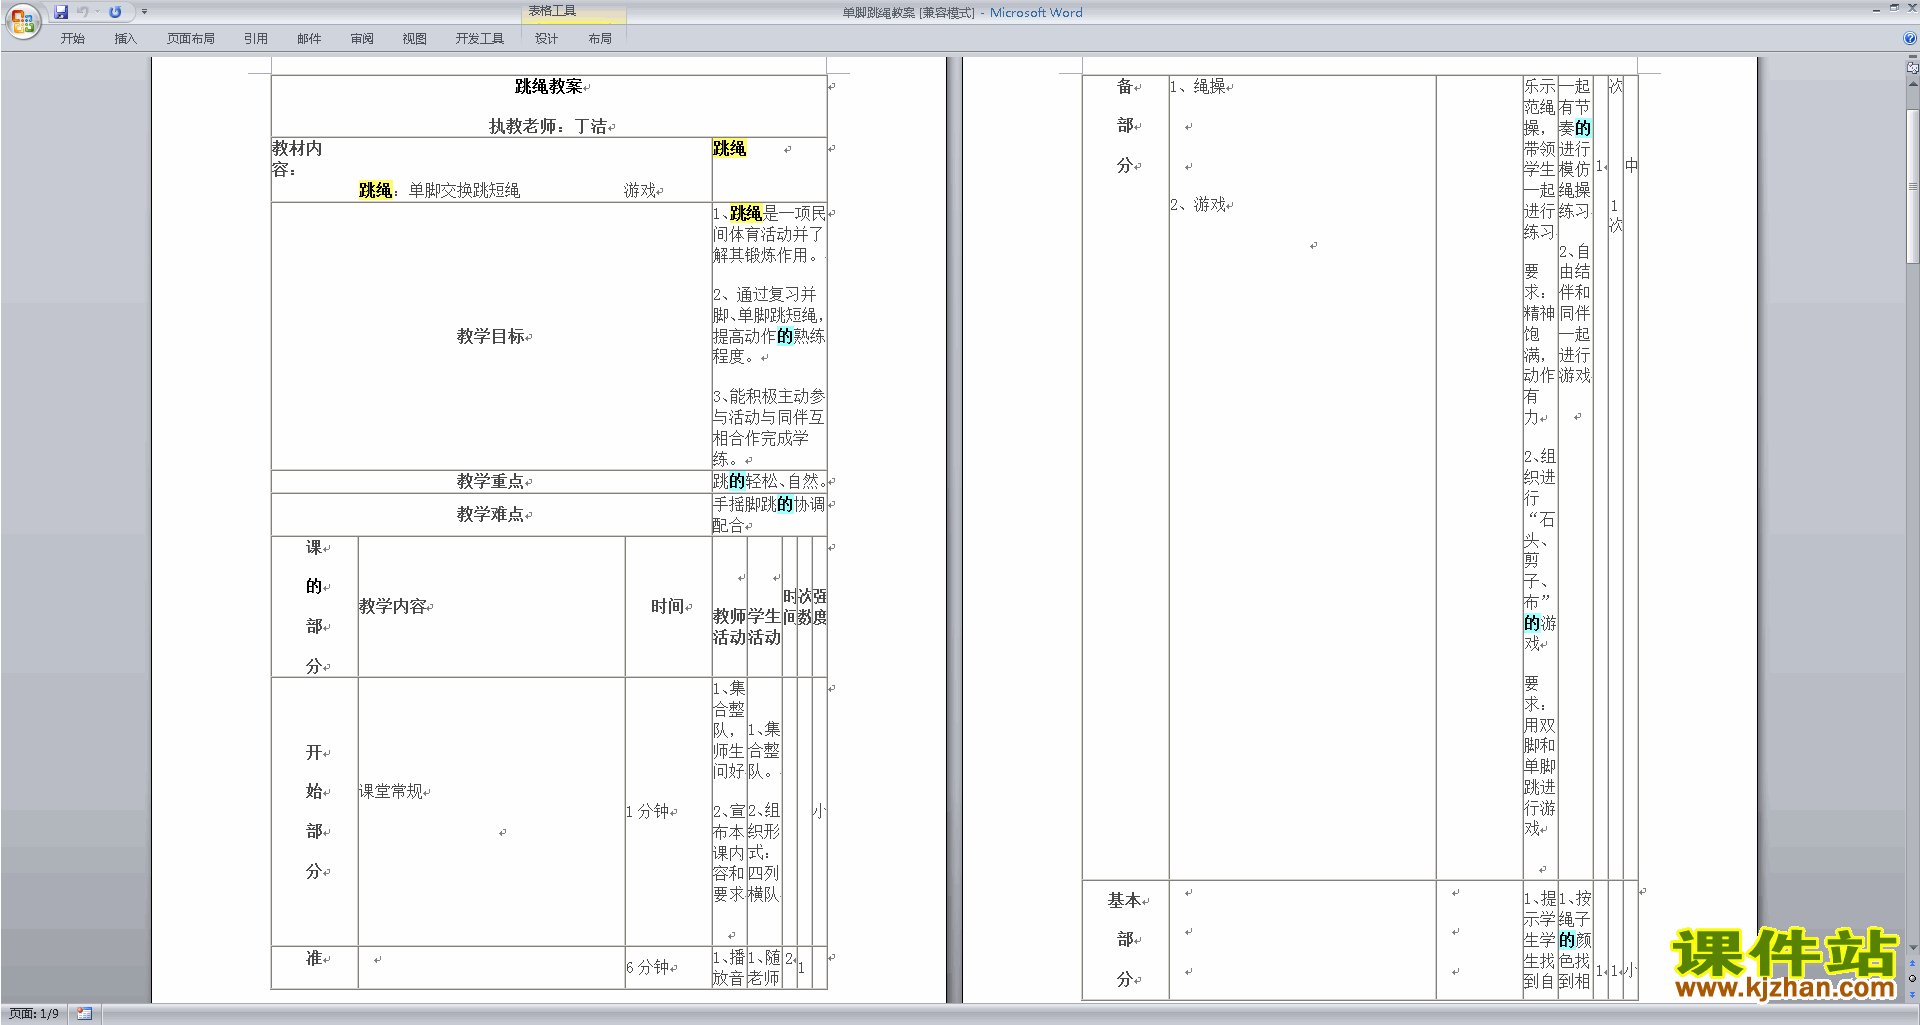Click the page count 页面: 1/9 indicator
The height and width of the screenshot is (1025, 1920).
[34, 1014]
